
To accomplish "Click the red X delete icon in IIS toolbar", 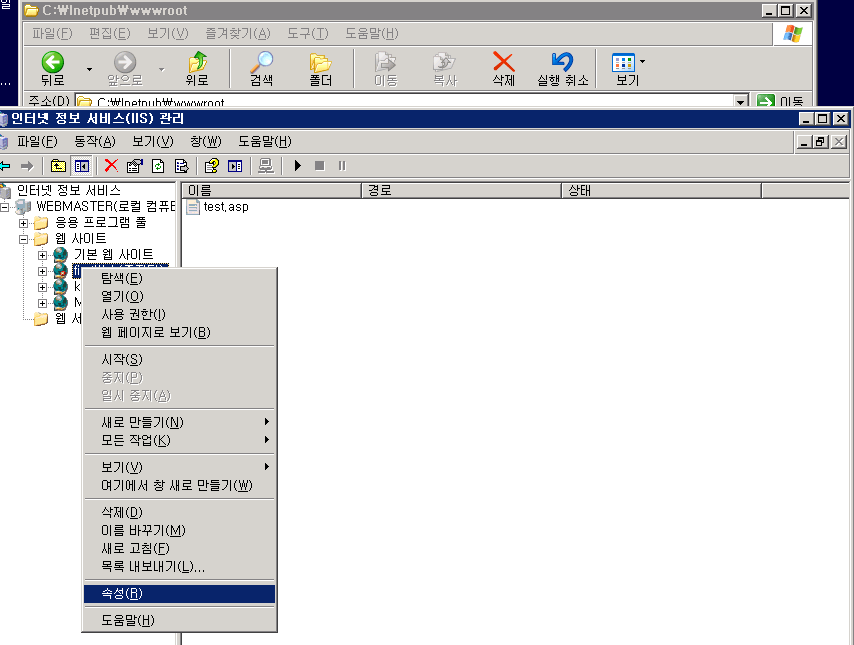I will pyautogui.click(x=111, y=166).
